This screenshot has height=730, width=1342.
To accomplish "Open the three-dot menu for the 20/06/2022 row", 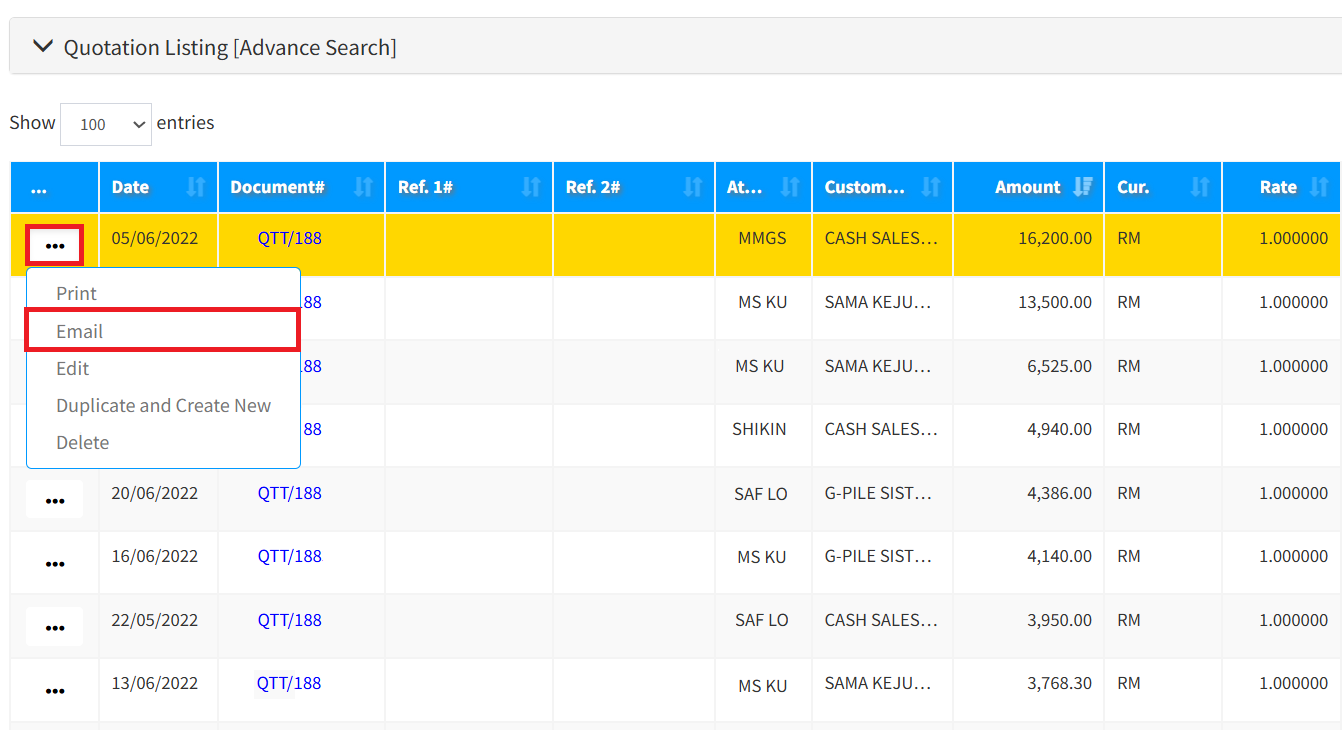I will pyautogui.click(x=55, y=499).
